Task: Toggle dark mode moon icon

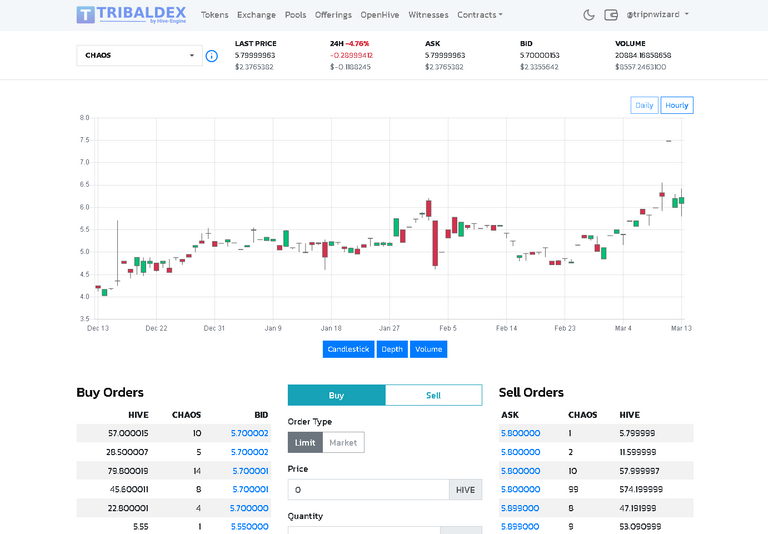Action: point(589,15)
